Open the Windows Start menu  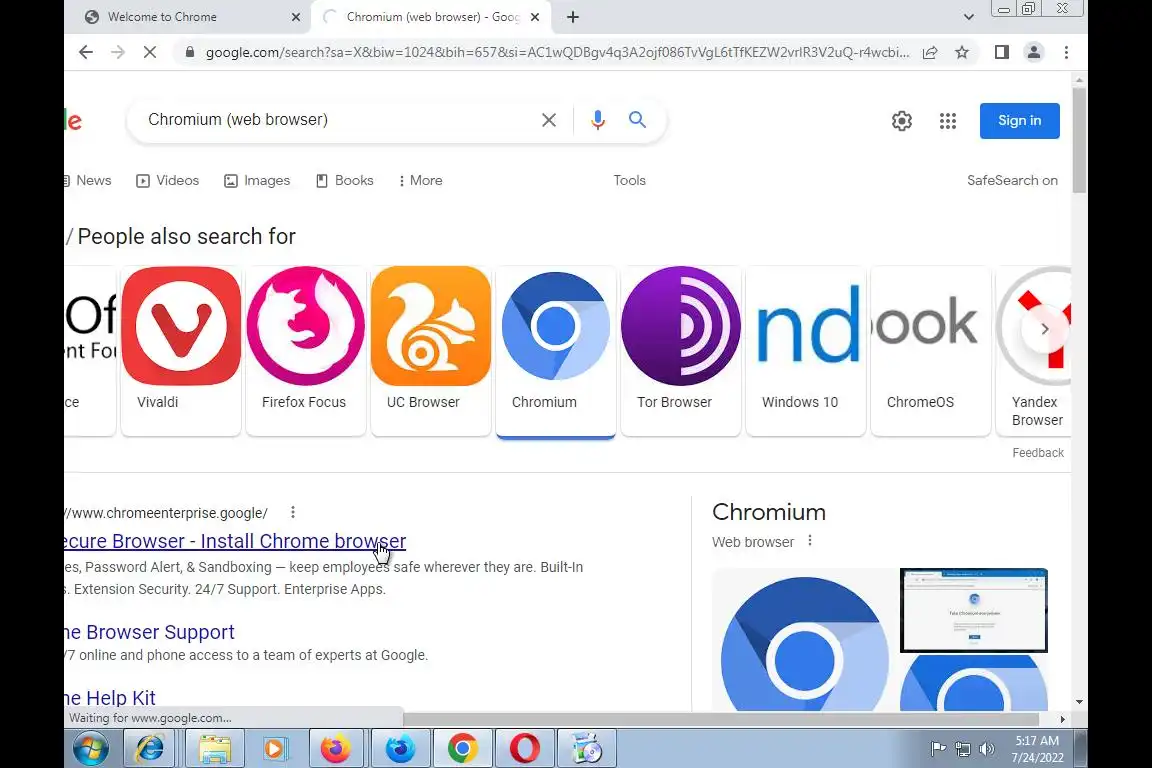pyautogui.click(x=91, y=749)
